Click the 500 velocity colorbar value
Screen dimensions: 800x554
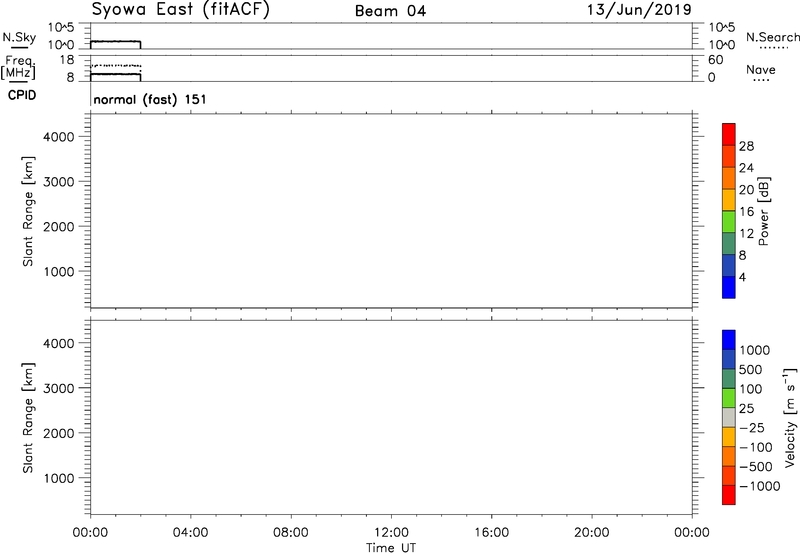point(750,369)
